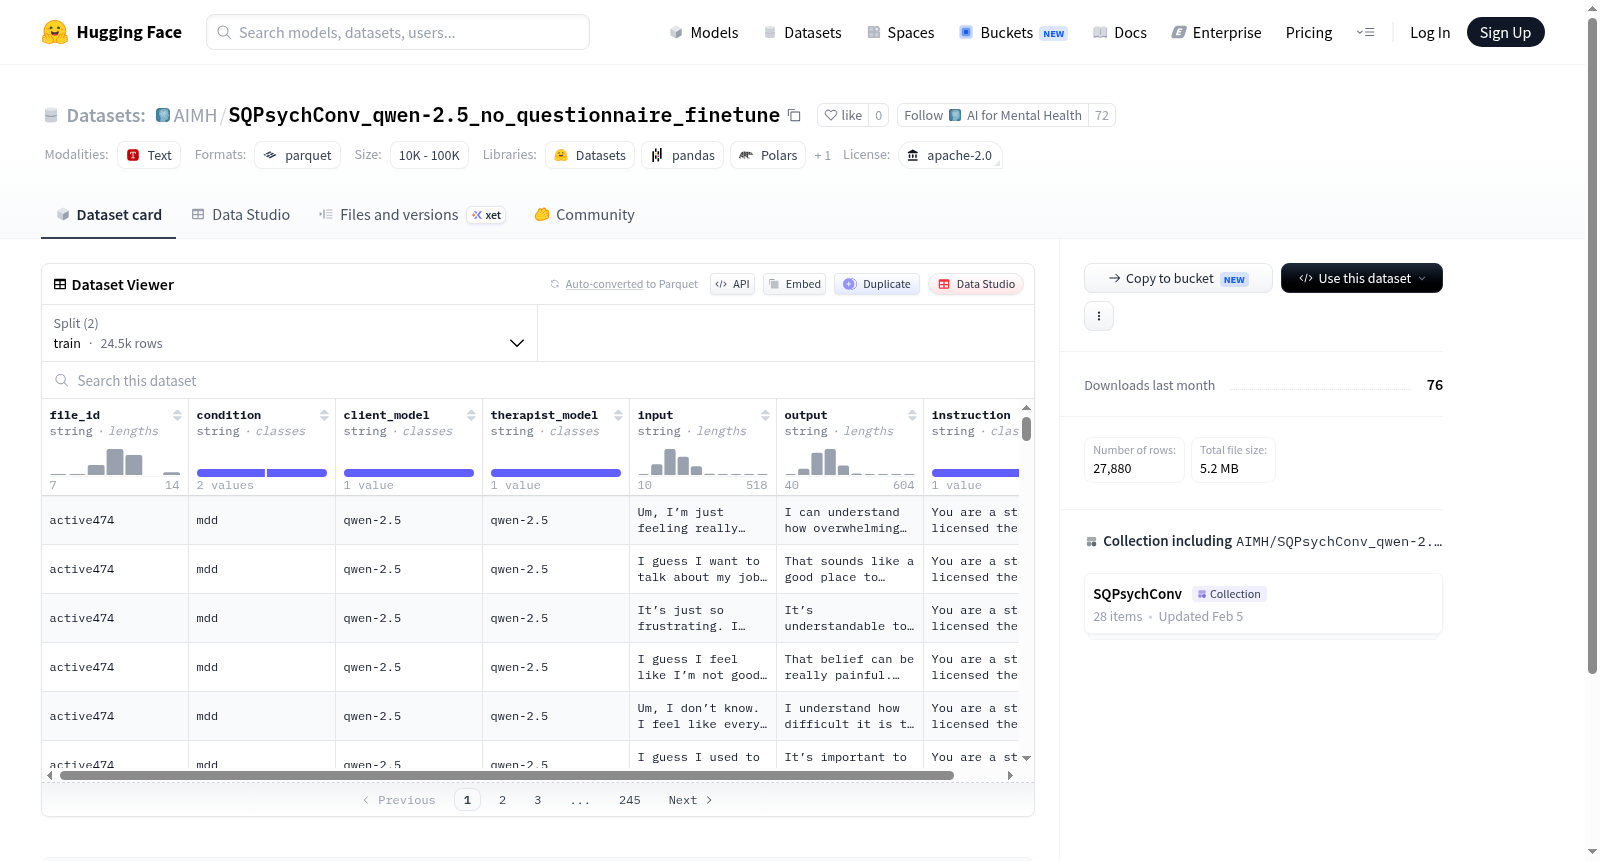
Task: Duplicate the dataset viewer
Action: pyautogui.click(x=877, y=284)
